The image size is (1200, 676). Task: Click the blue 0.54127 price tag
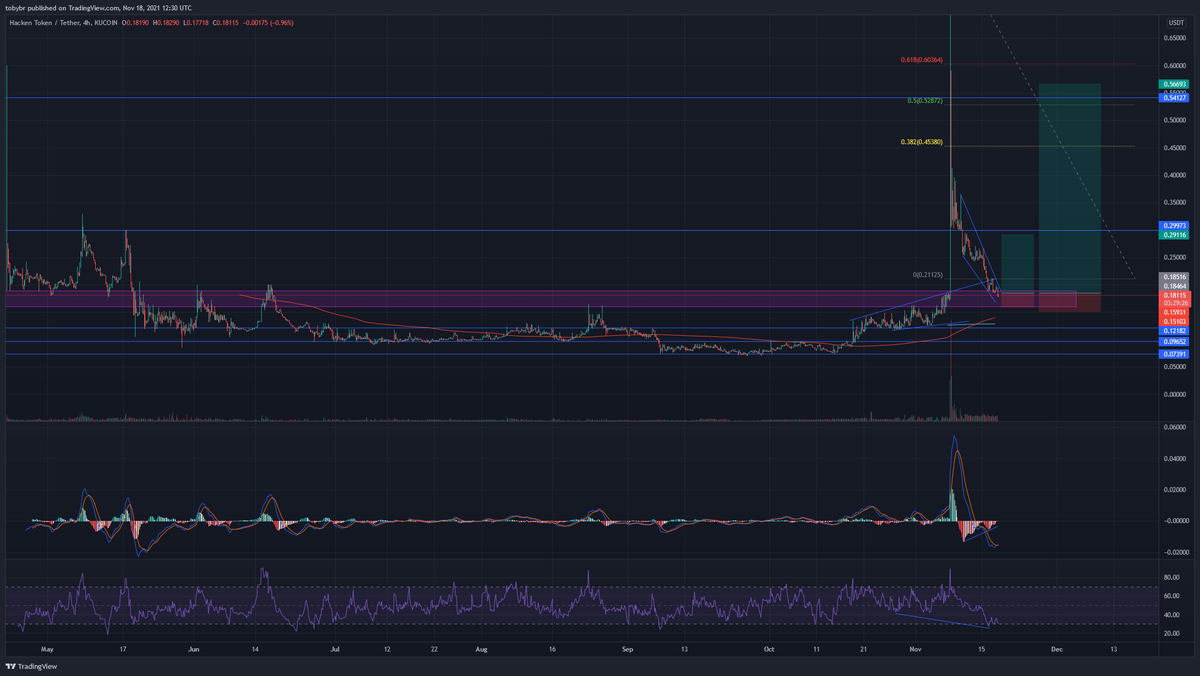[1174, 97]
